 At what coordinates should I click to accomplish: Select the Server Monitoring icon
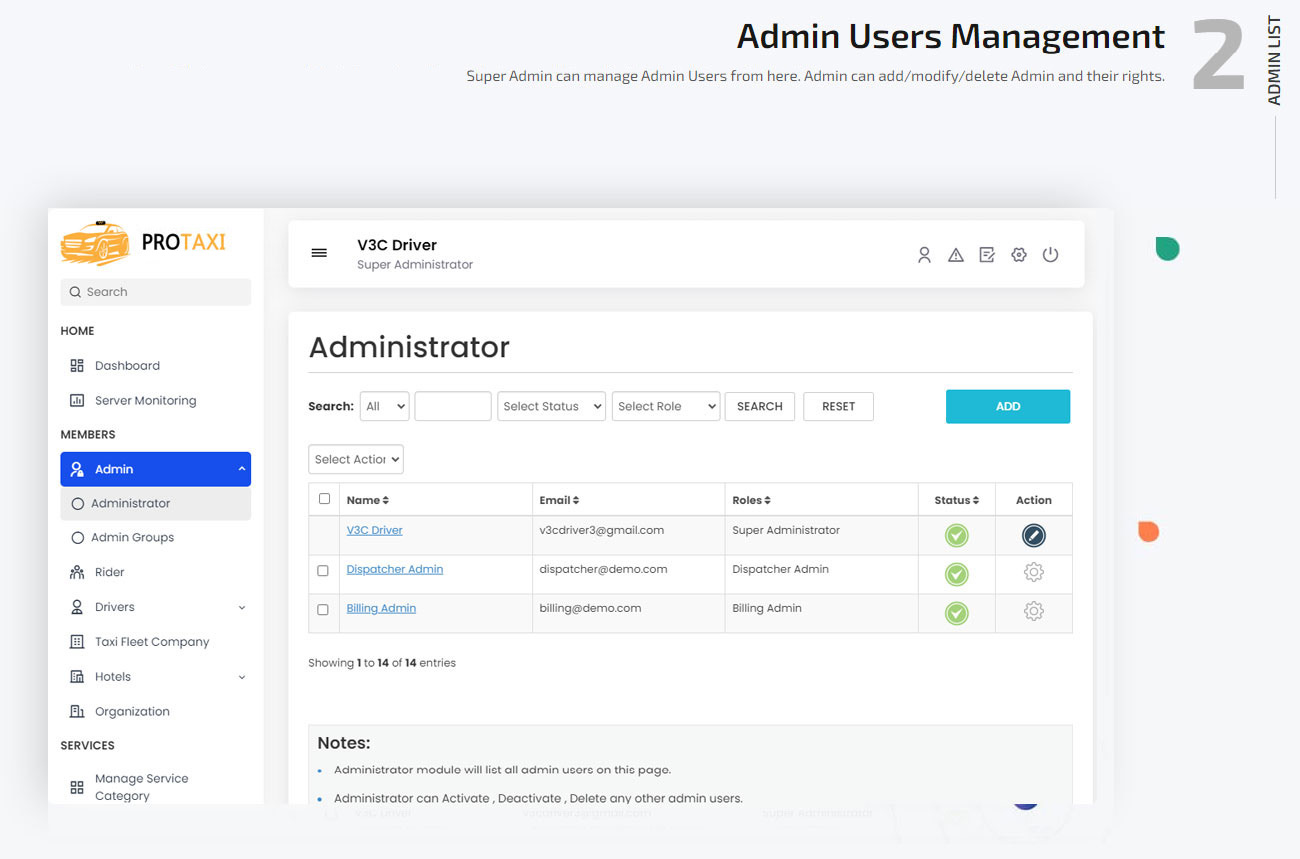(76, 400)
